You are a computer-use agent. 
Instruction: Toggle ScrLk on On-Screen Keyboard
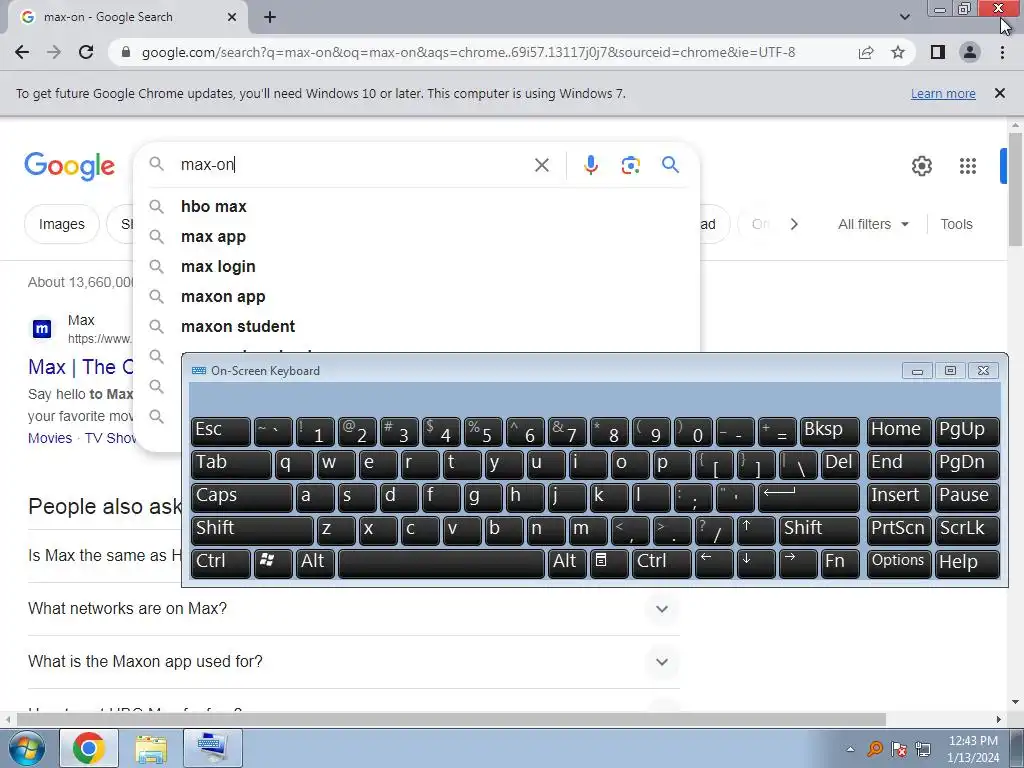967,530
